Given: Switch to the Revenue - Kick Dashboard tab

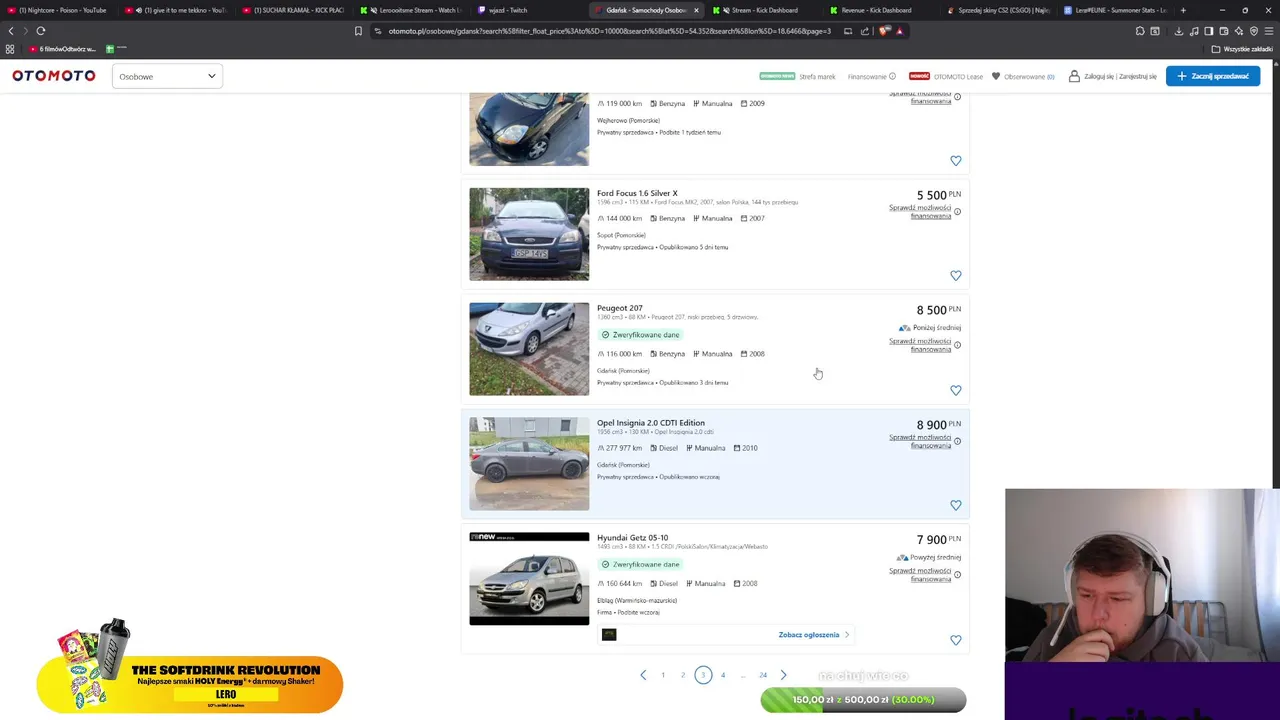Looking at the screenshot, I should (877, 10).
